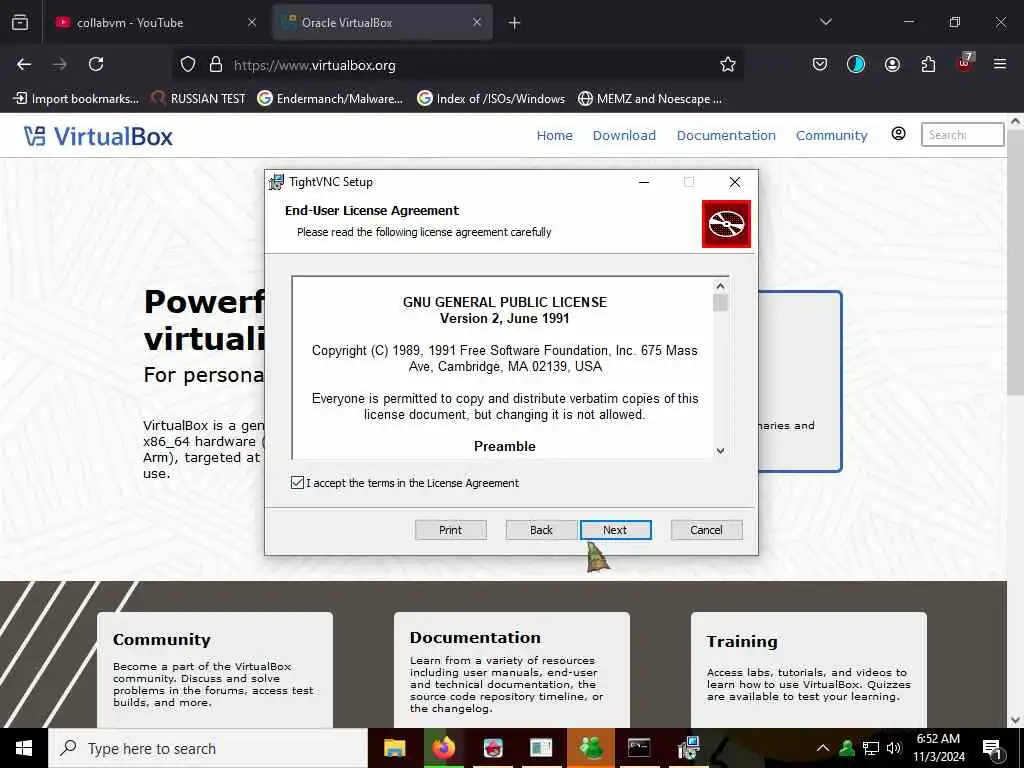This screenshot has width=1024, height=768.
Task: Cancel the TightVNC Setup
Action: pos(707,530)
